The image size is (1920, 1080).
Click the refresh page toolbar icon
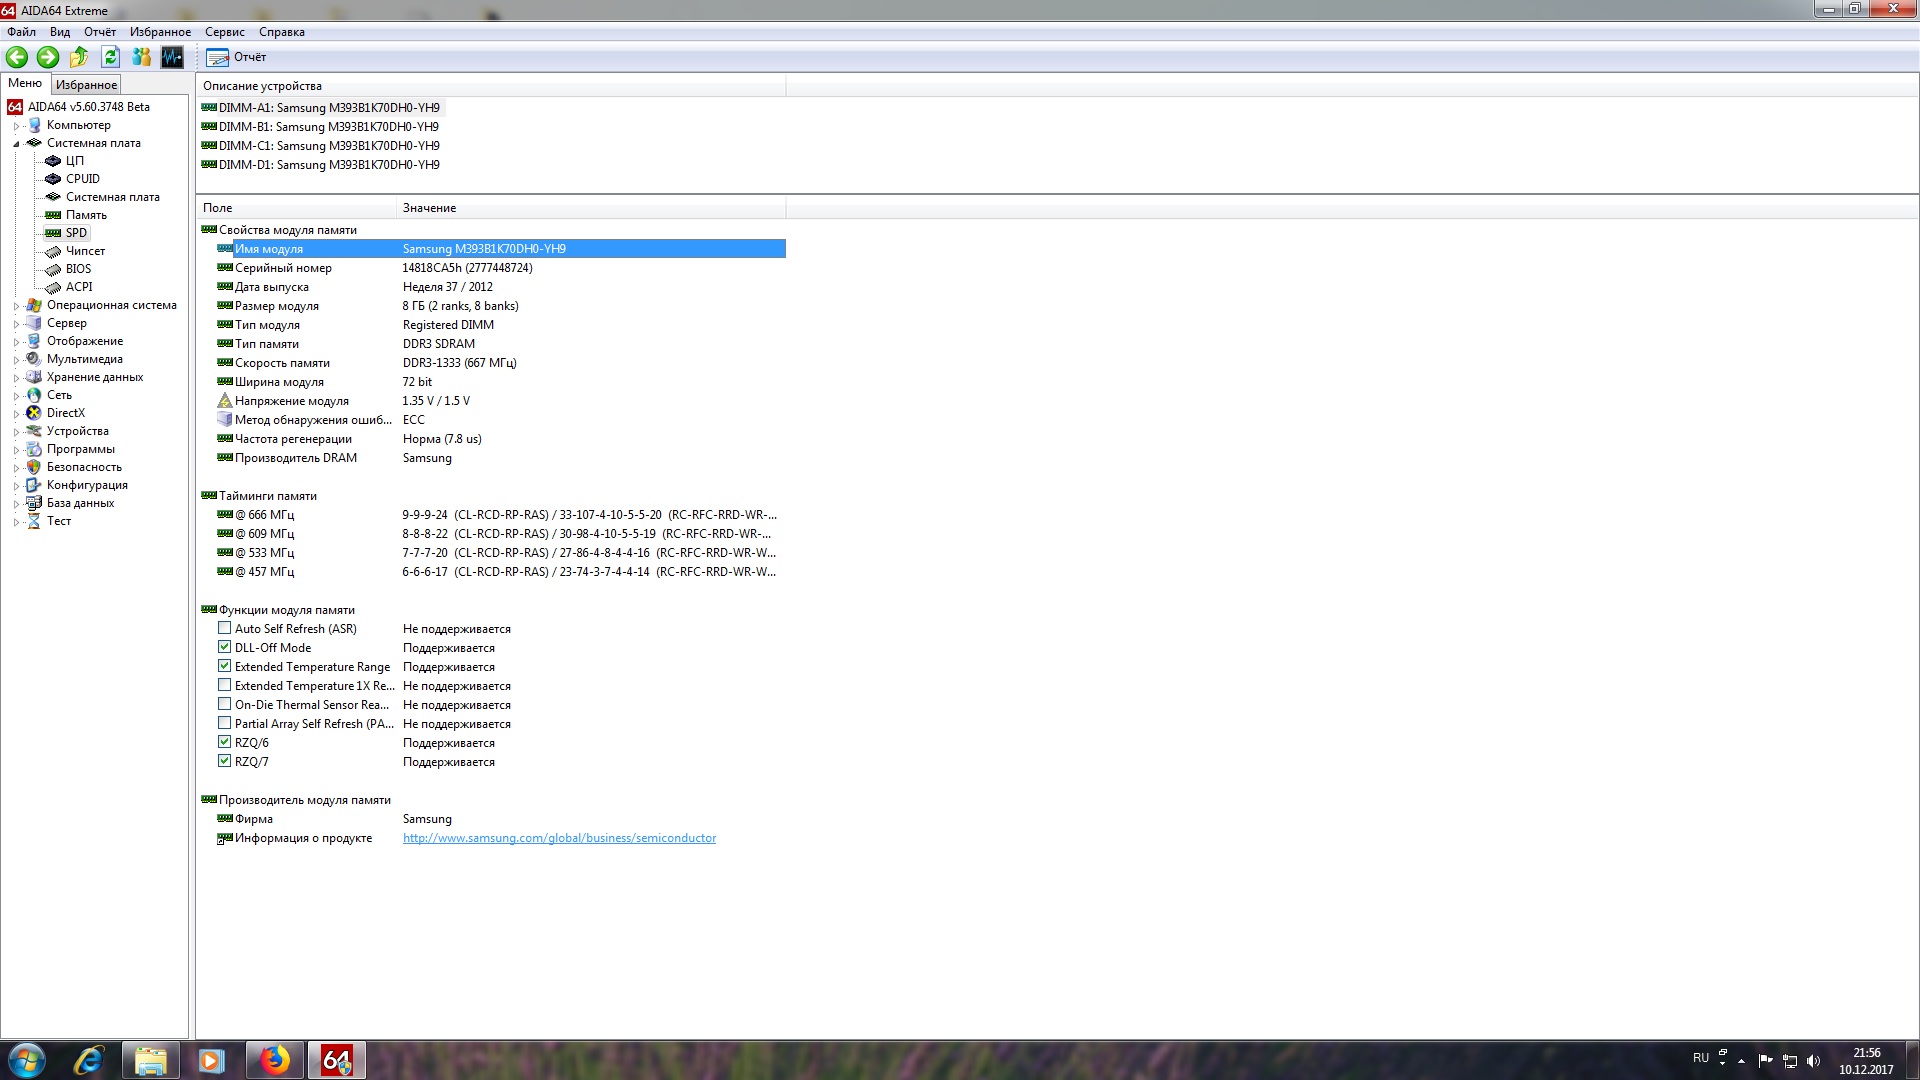pos(110,57)
